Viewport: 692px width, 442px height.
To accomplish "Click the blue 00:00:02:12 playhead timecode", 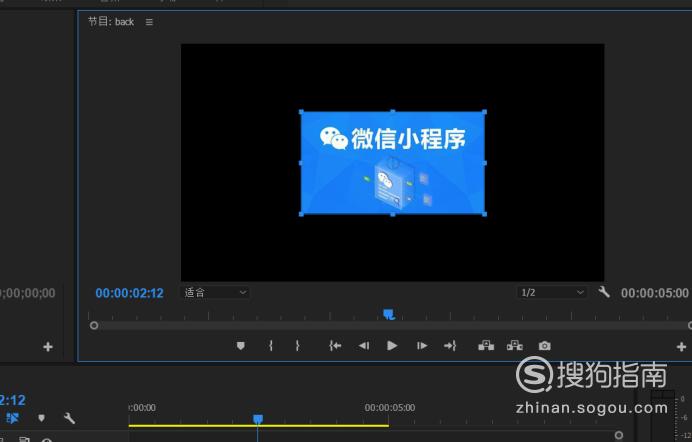I will click(x=129, y=293).
